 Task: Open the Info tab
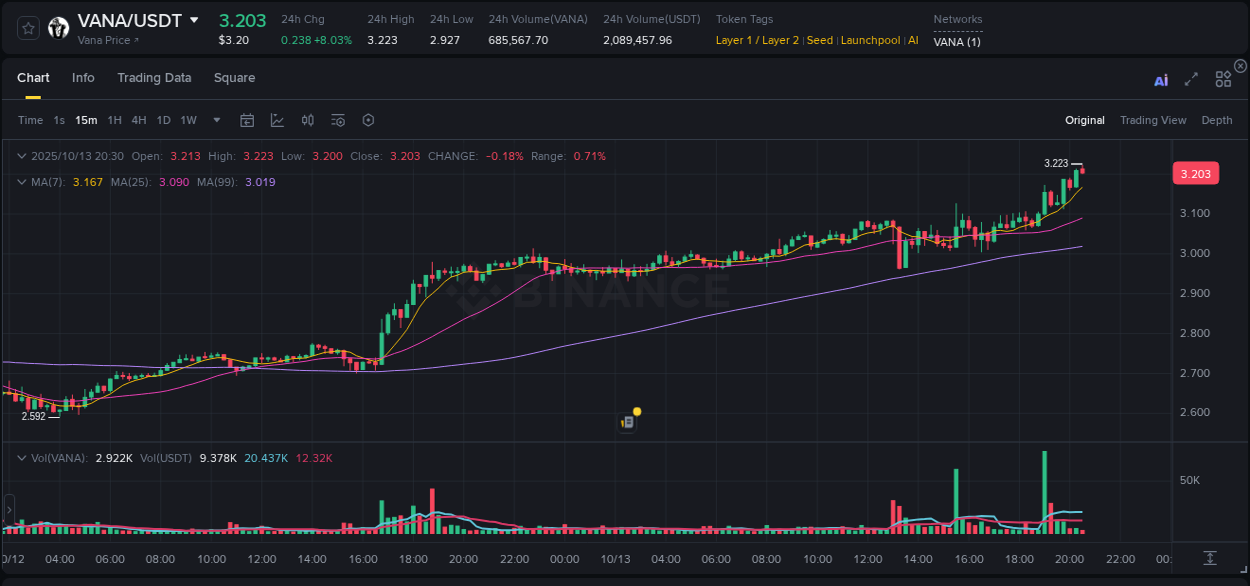[83, 78]
